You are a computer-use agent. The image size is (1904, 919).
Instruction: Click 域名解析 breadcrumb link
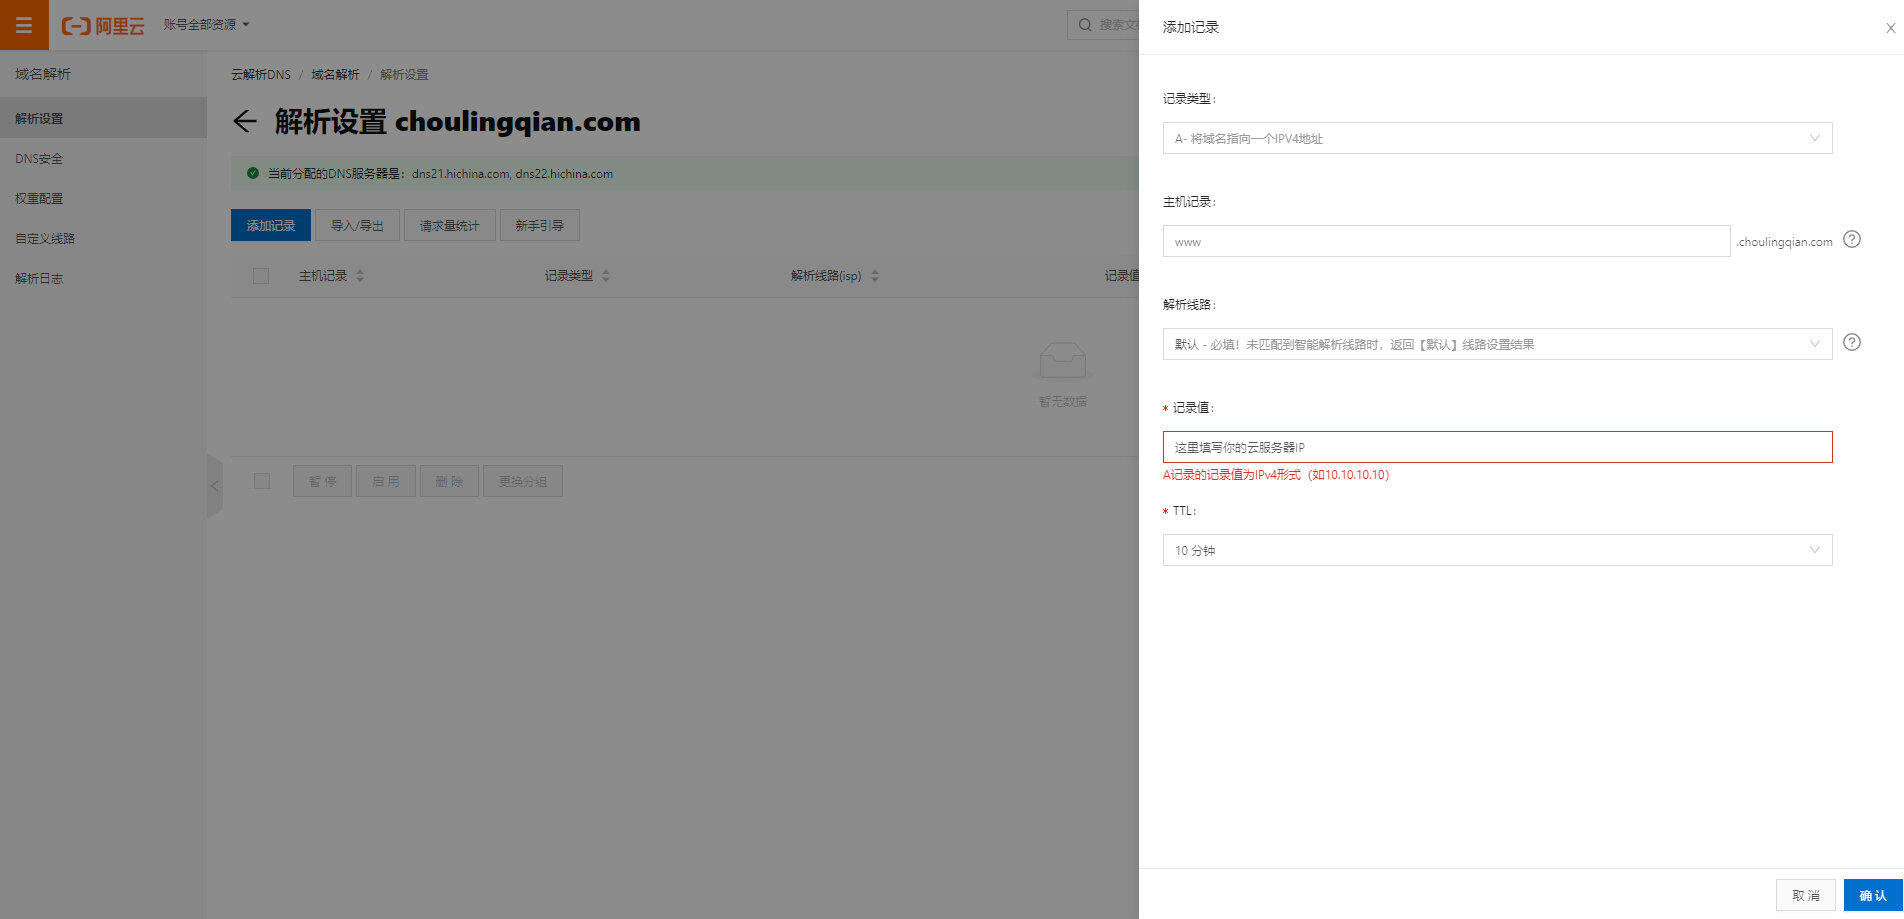[335, 74]
